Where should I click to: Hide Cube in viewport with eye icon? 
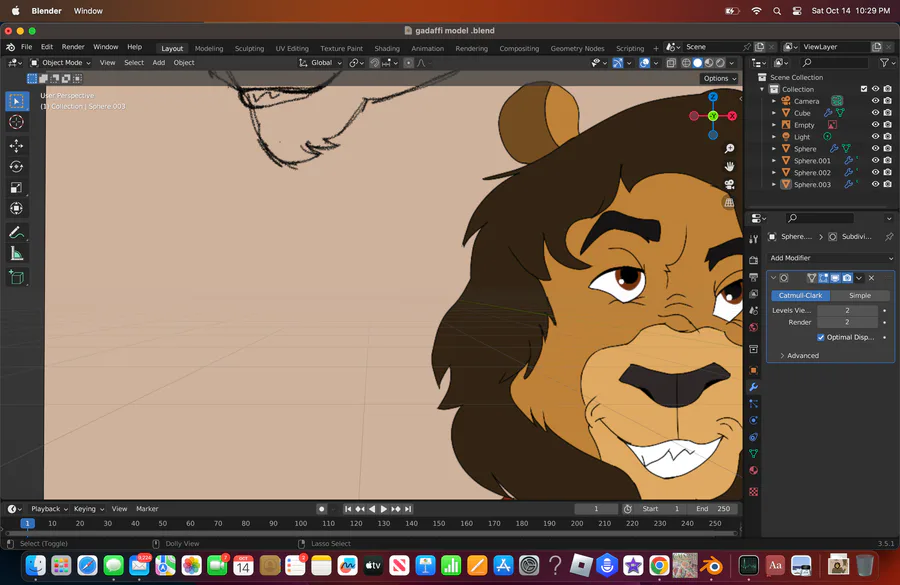pos(875,113)
